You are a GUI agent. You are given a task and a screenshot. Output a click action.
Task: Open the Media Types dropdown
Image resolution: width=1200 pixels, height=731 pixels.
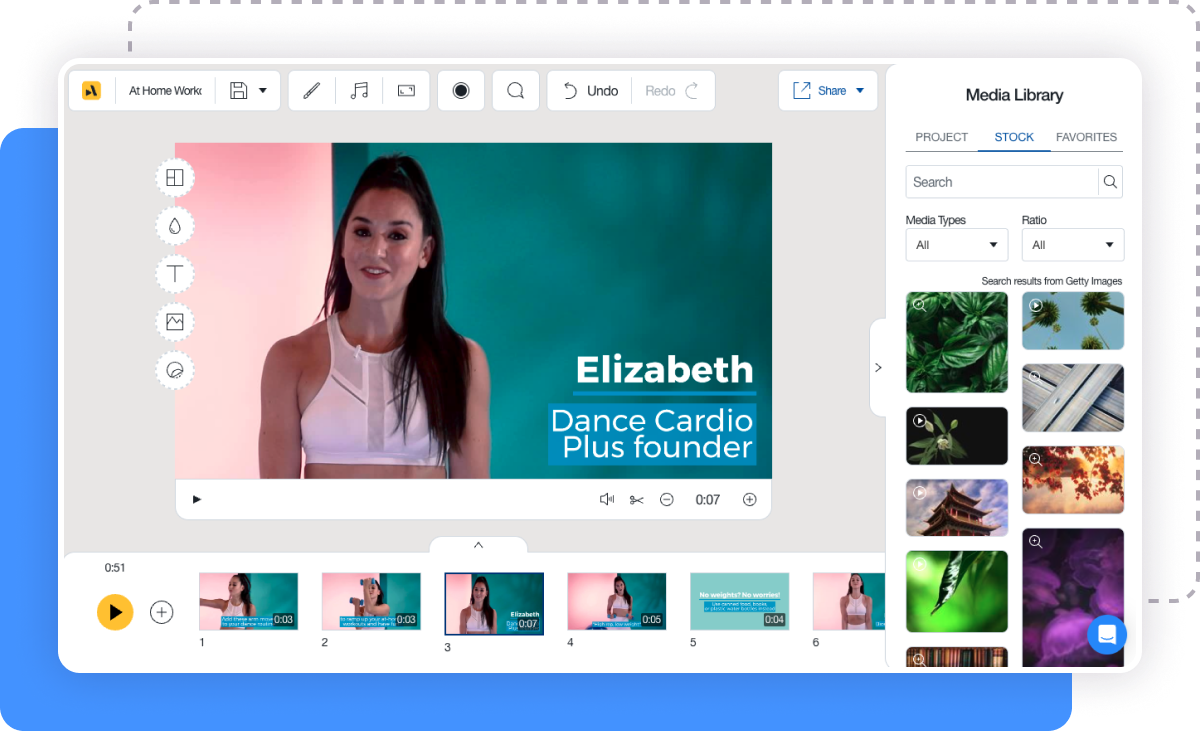point(956,244)
